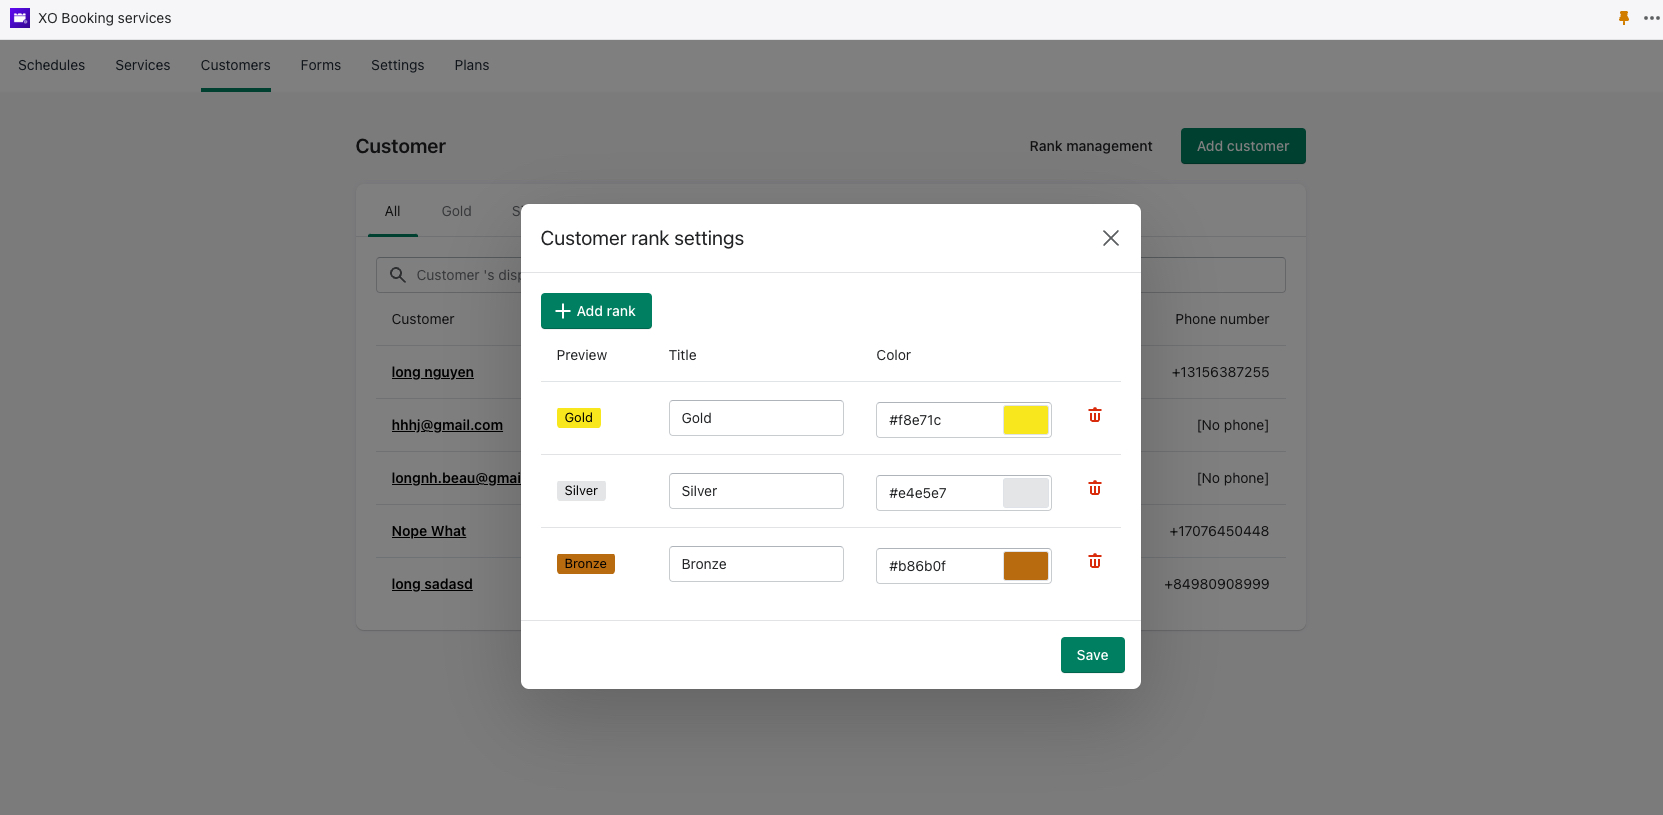Pick the Bronze brown color swatch
This screenshot has height=815, width=1663.
point(1026,566)
